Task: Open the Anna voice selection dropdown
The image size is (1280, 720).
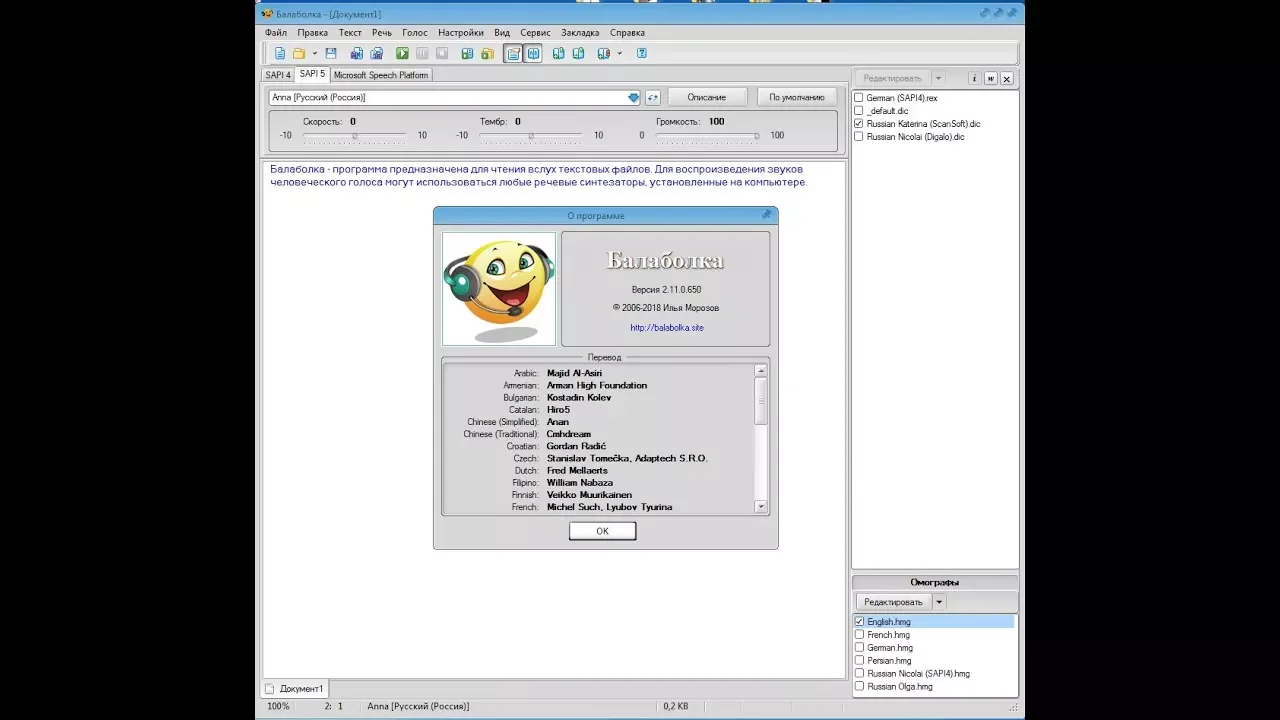Action: point(633,97)
